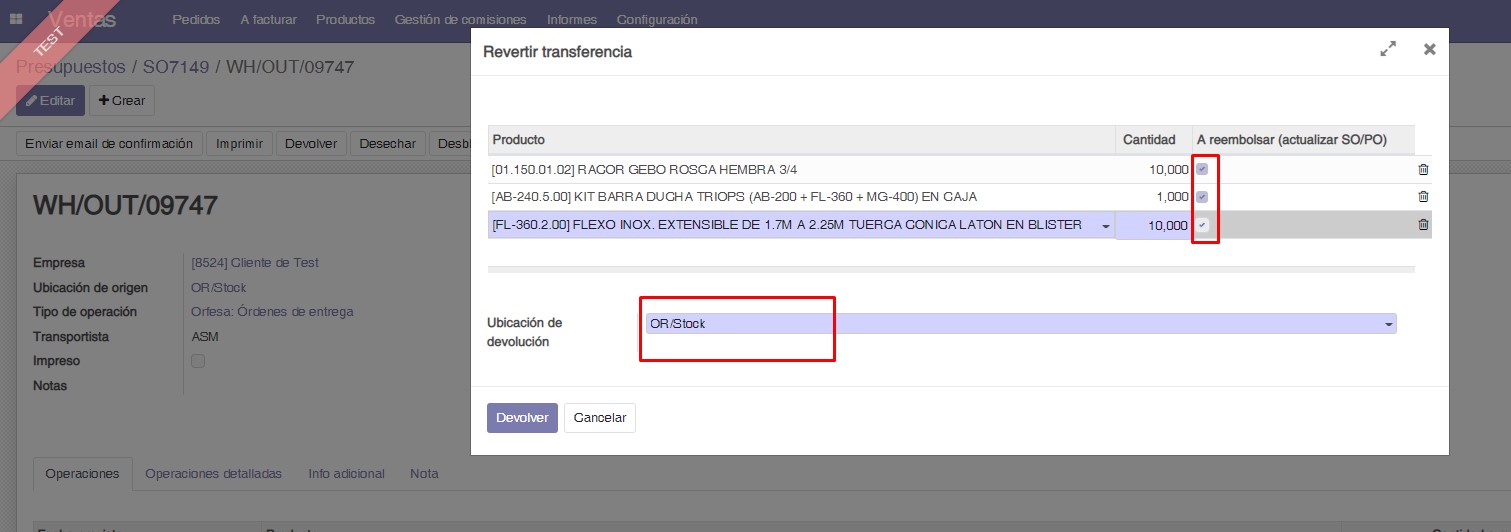This screenshot has height=532, width=1511.
Task: Open the Gestión de comisiones menu
Action: click(461, 19)
